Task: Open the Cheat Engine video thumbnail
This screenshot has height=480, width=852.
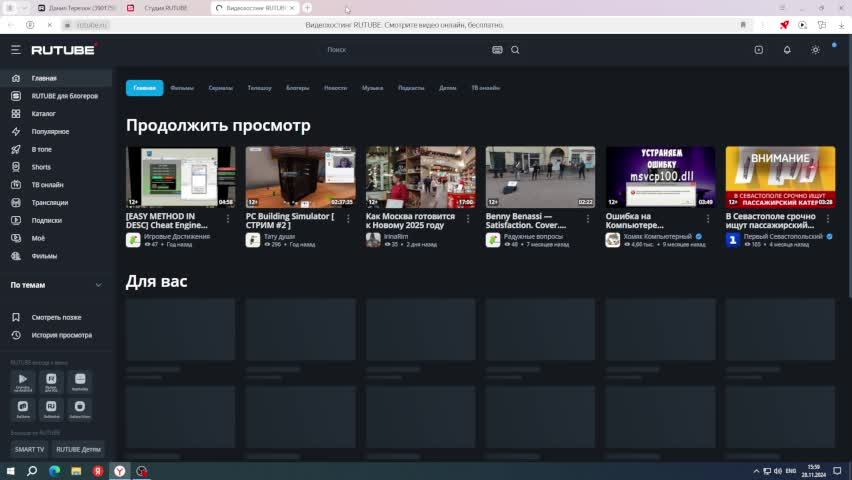Action: (x=180, y=177)
